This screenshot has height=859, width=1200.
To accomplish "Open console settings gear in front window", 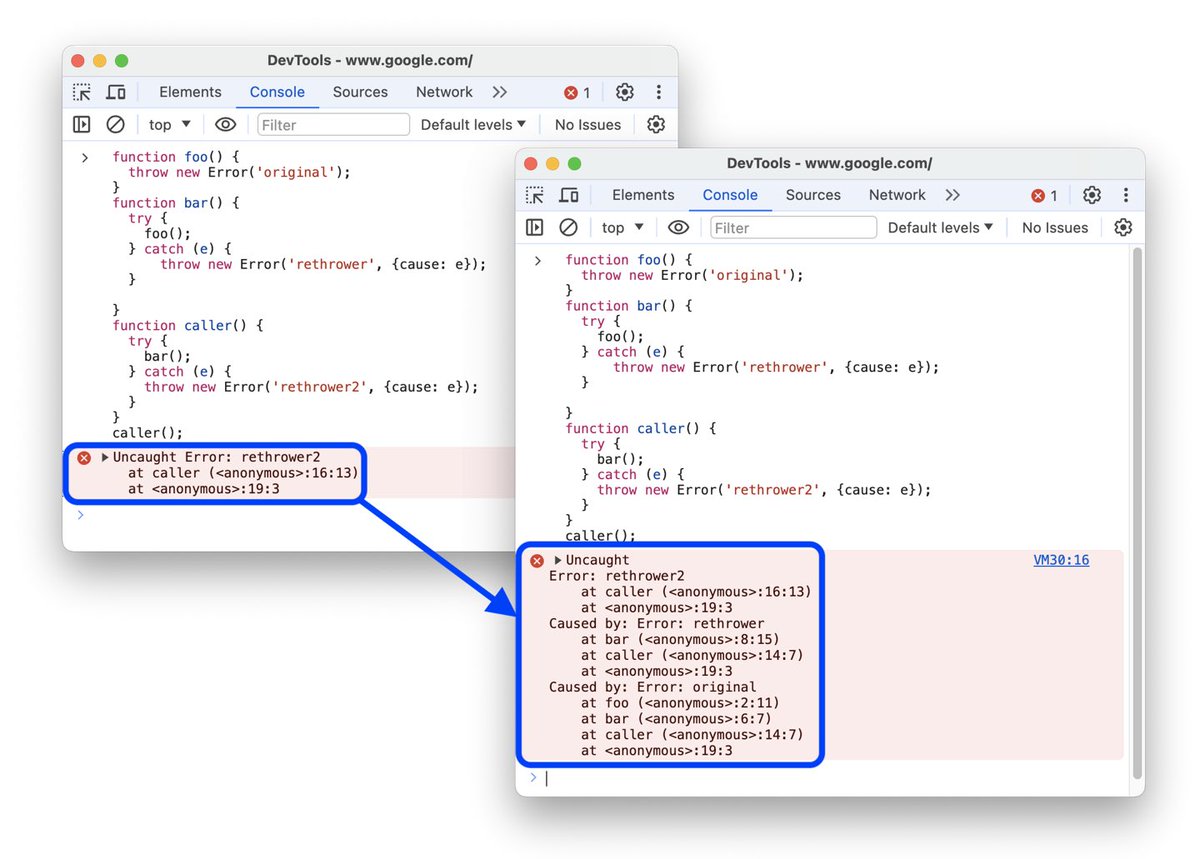I will pyautogui.click(x=1123, y=228).
